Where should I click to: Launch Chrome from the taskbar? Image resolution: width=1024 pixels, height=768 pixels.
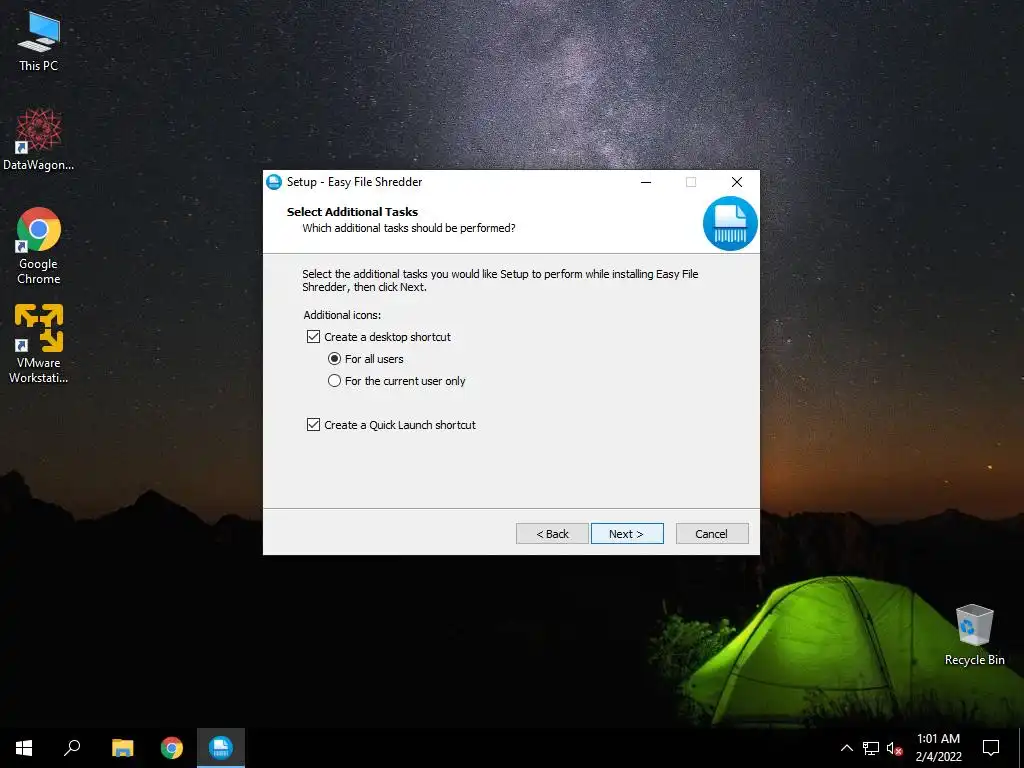172,748
